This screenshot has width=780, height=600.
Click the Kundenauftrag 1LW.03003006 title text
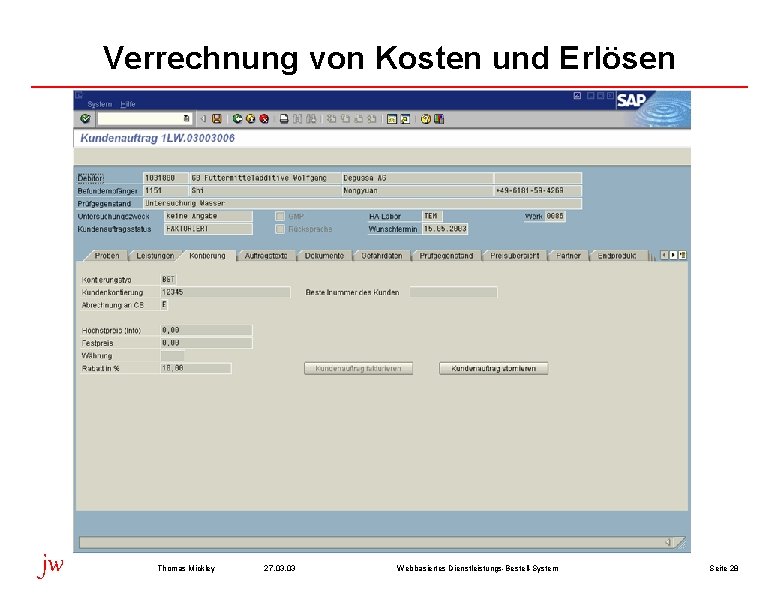pos(157,138)
